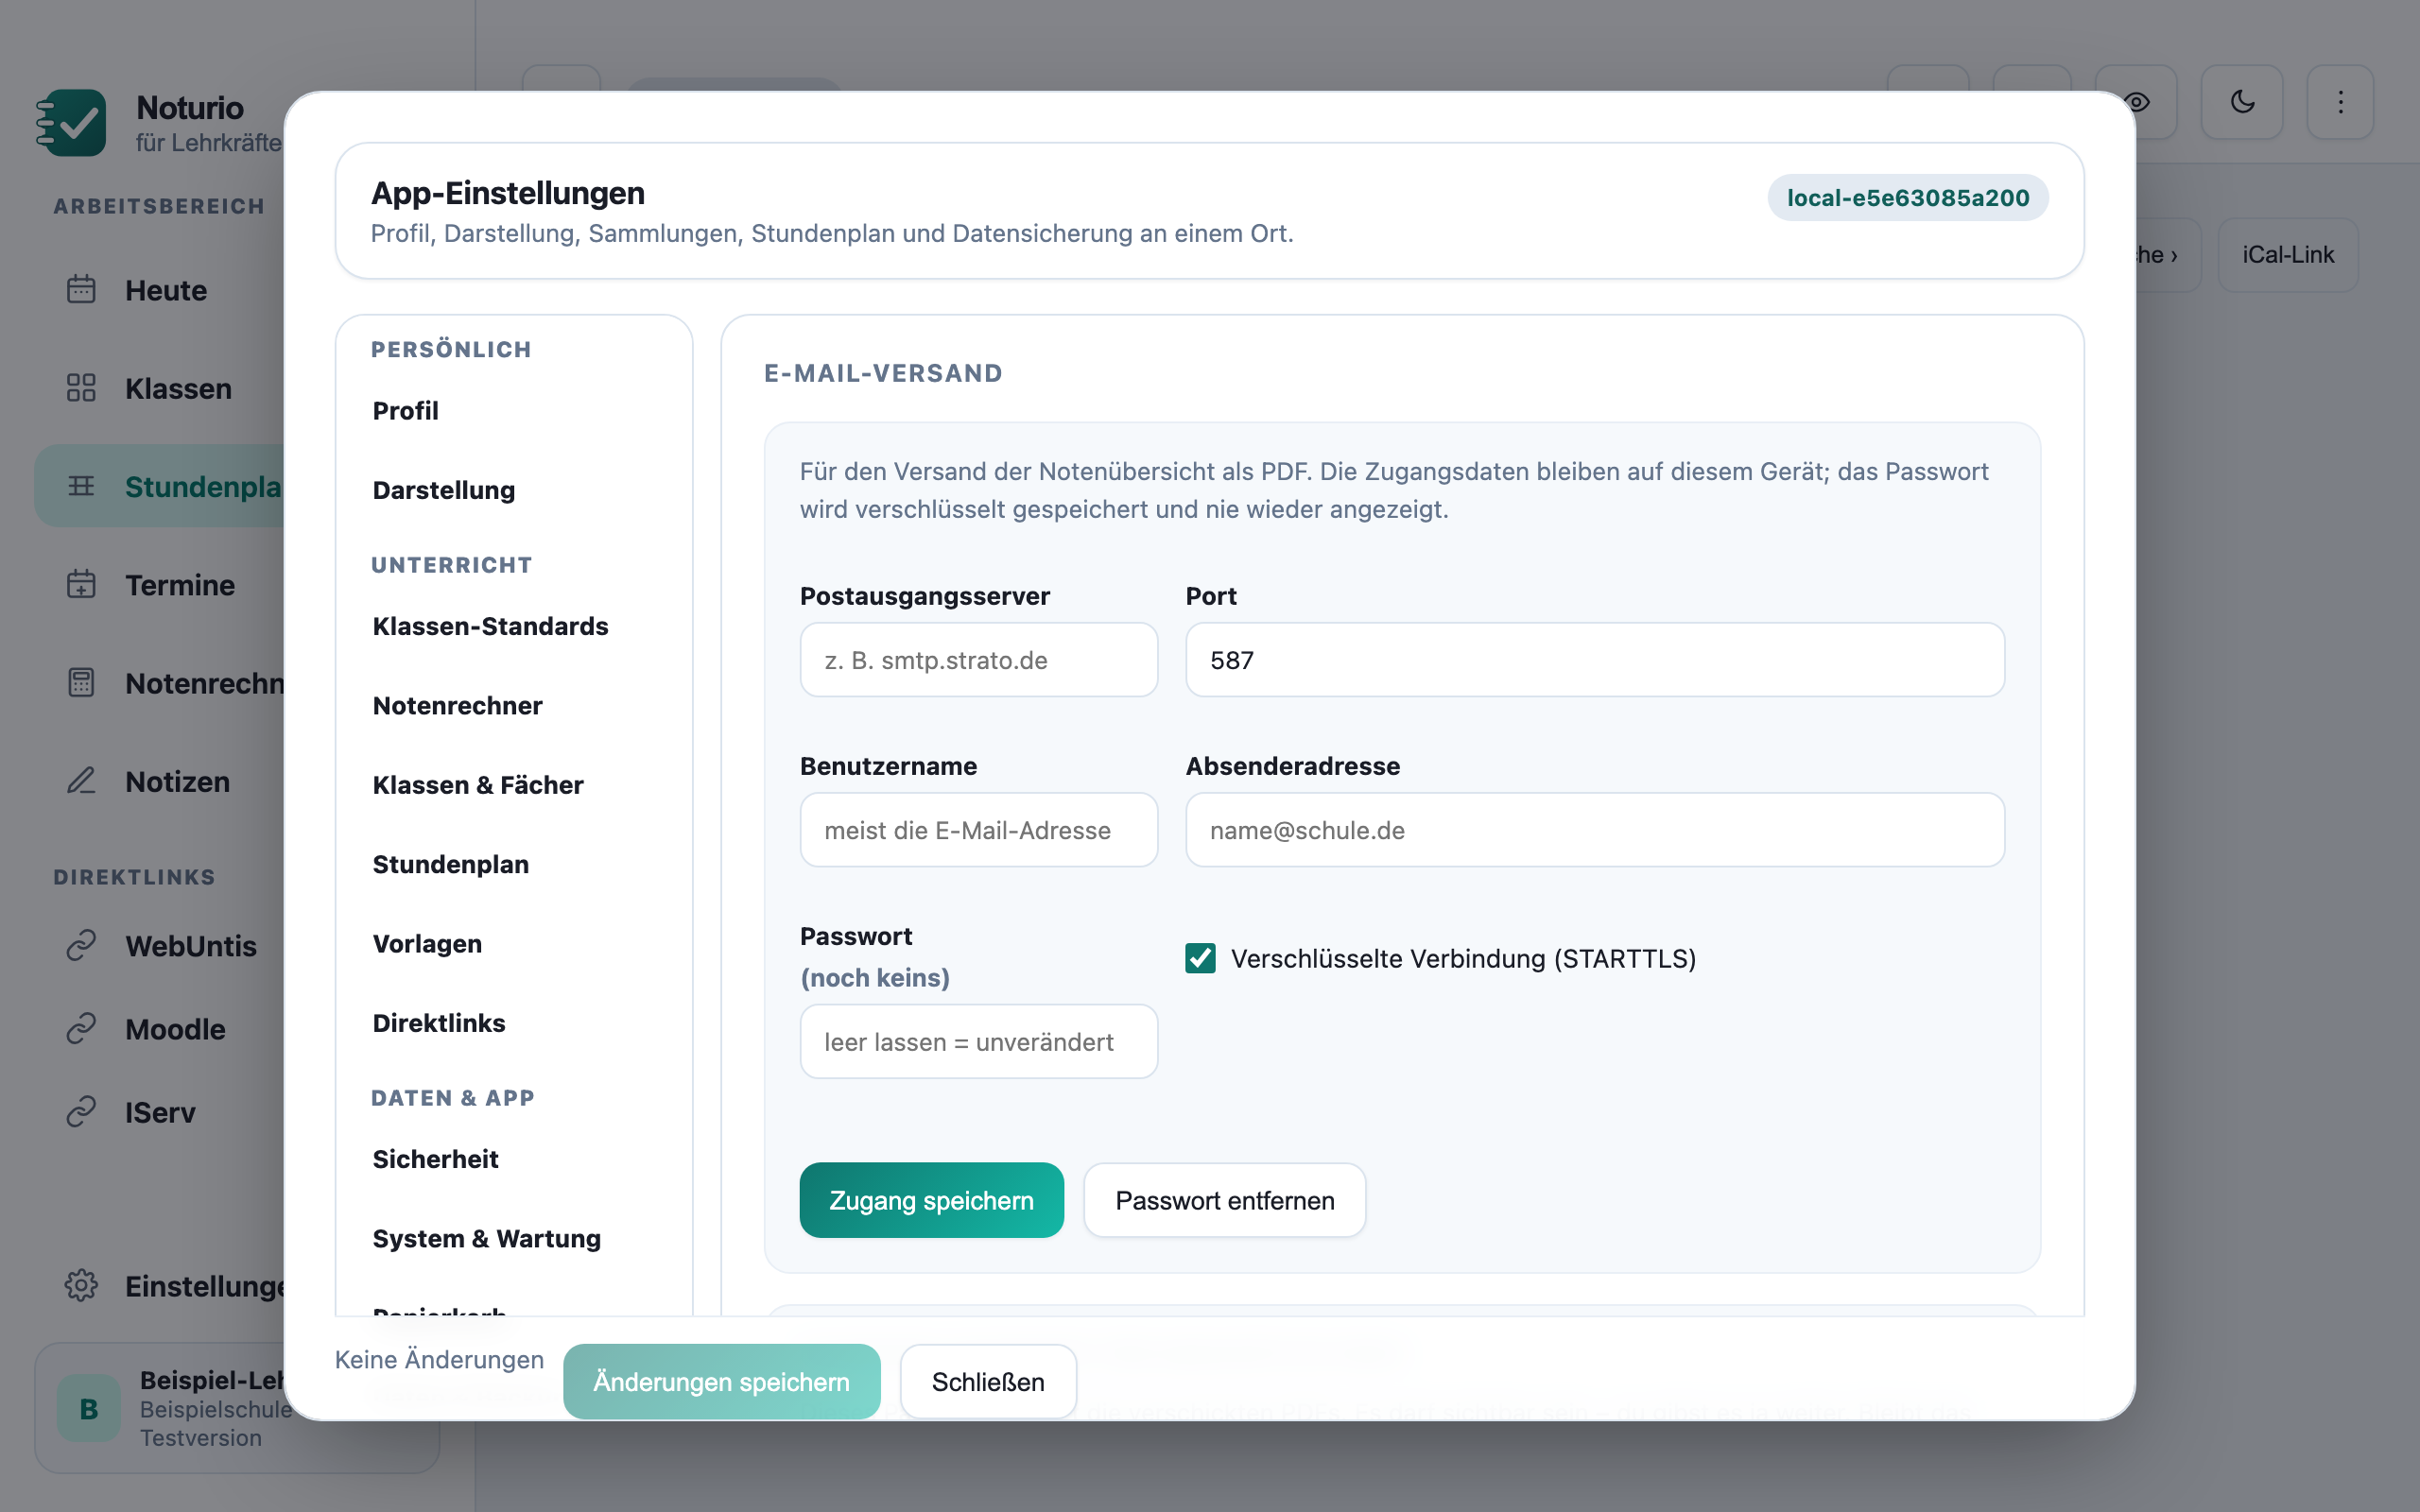The height and width of the screenshot is (1512, 2420).
Task: Open Klassen & Fächer settings
Action: coord(514,785)
